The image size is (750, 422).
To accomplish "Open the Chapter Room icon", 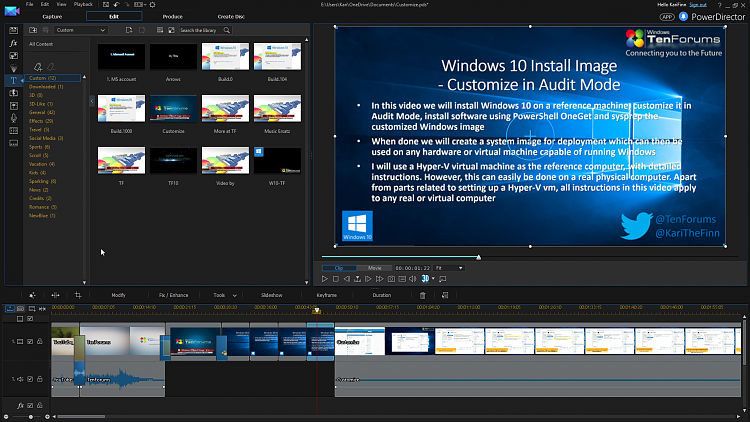I will coord(13,130).
